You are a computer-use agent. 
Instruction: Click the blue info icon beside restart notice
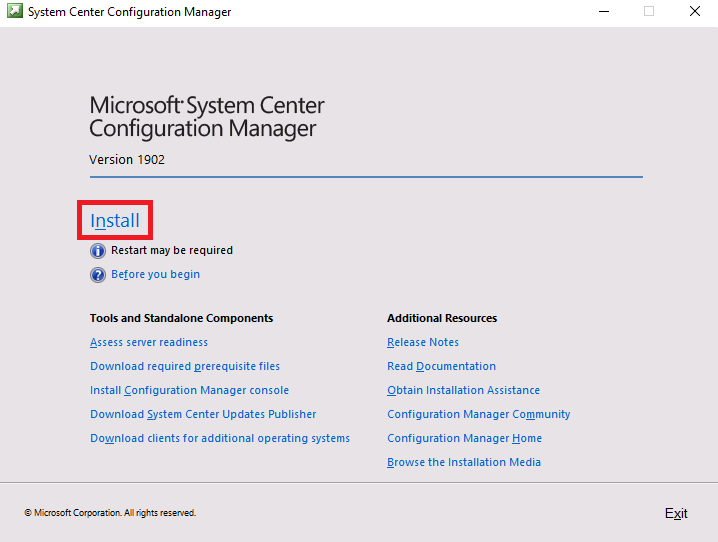[x=98, y=251]
